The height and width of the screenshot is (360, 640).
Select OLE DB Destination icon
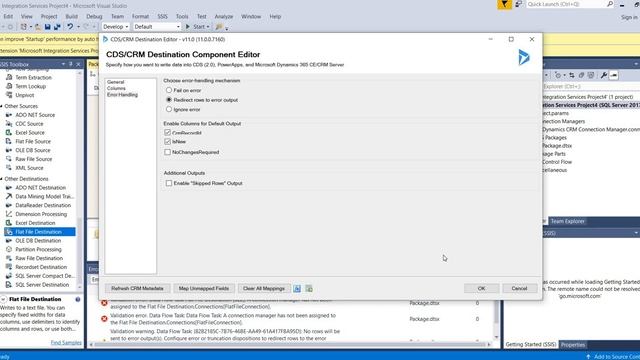pos(9,241)
